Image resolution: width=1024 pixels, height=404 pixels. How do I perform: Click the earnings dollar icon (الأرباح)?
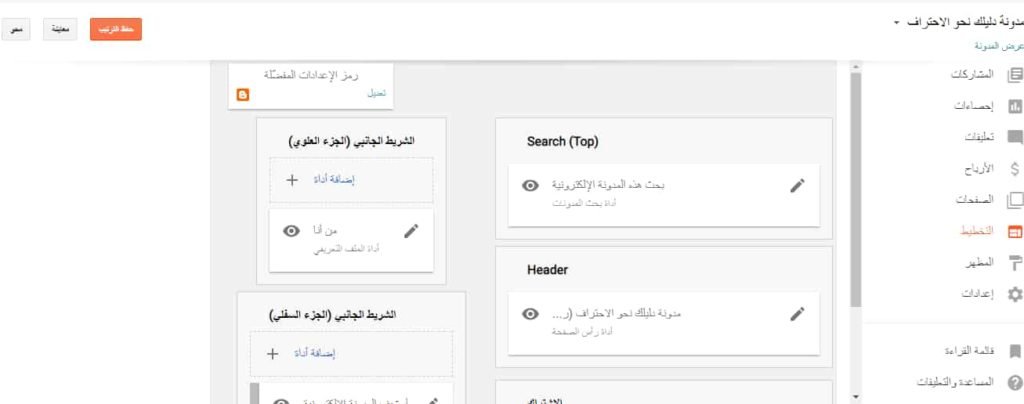pyautogui.click(x=1015, y=169)
